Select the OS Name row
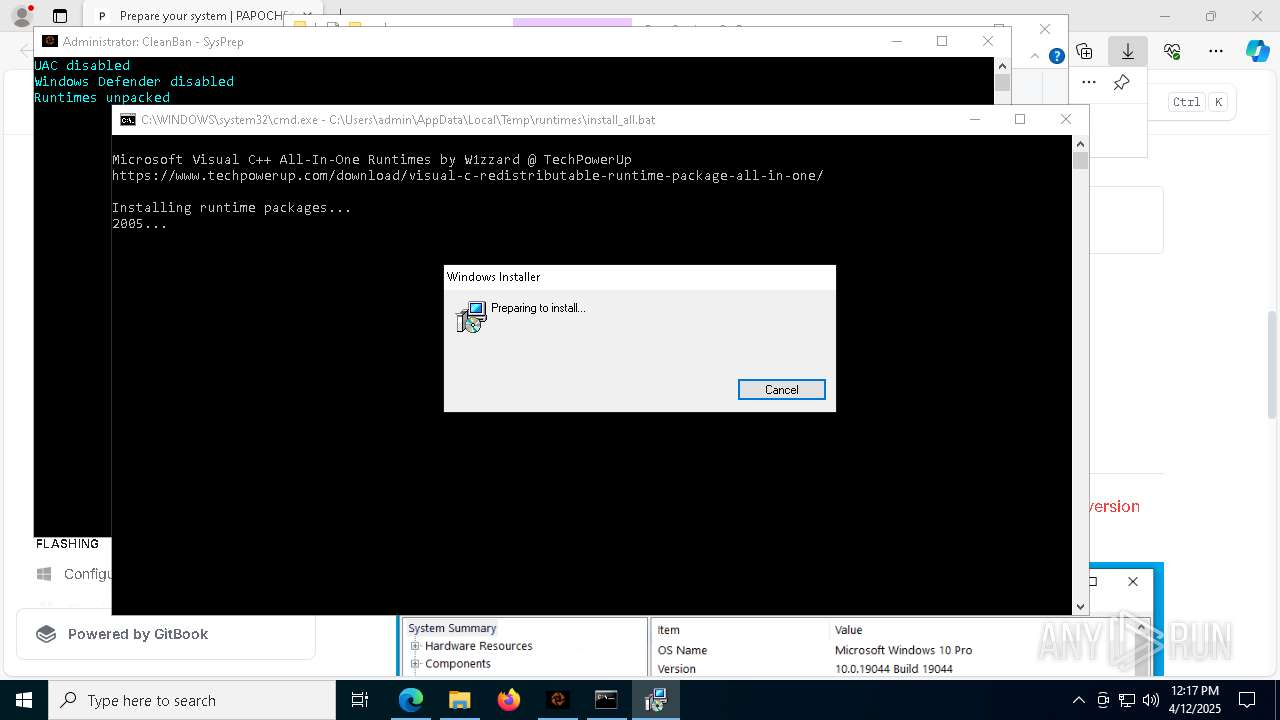 pyautogui.click(x=682, y=650)
